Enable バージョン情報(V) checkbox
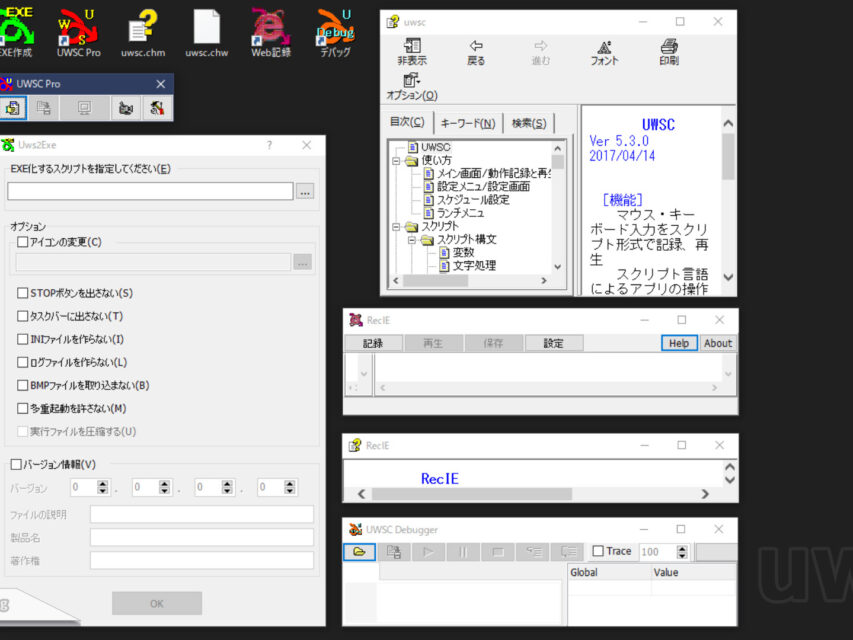This screenshot has width=853, height=640. 16,464
